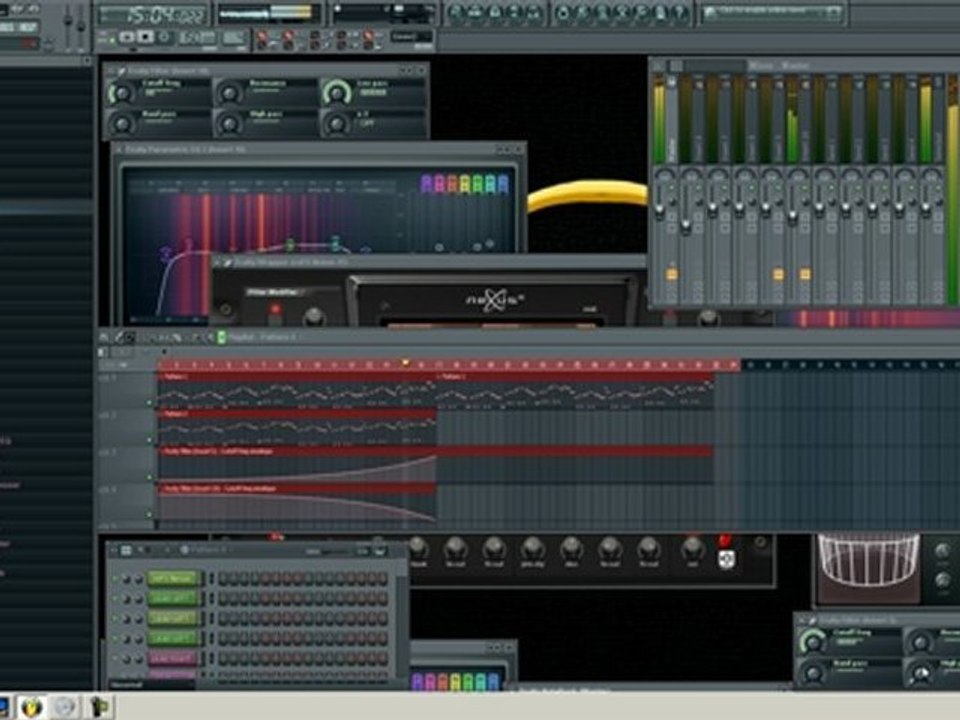Open the step sequencer pattern selector
Viewport: 960px width, 720px height.
tap(206, 550)
